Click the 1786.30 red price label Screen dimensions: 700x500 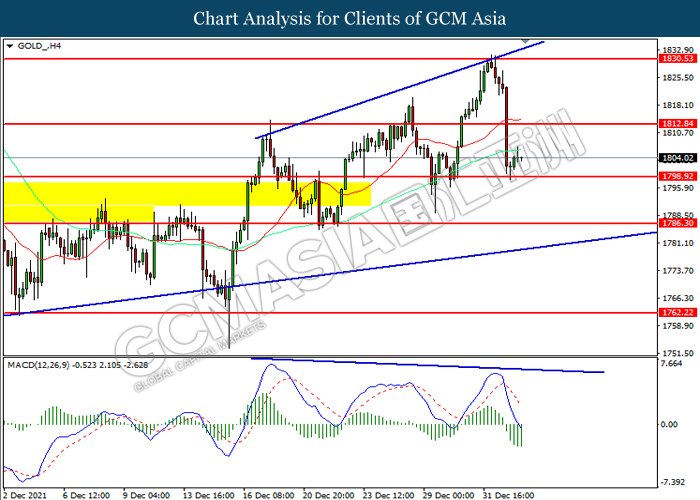(x=678, y=223)
